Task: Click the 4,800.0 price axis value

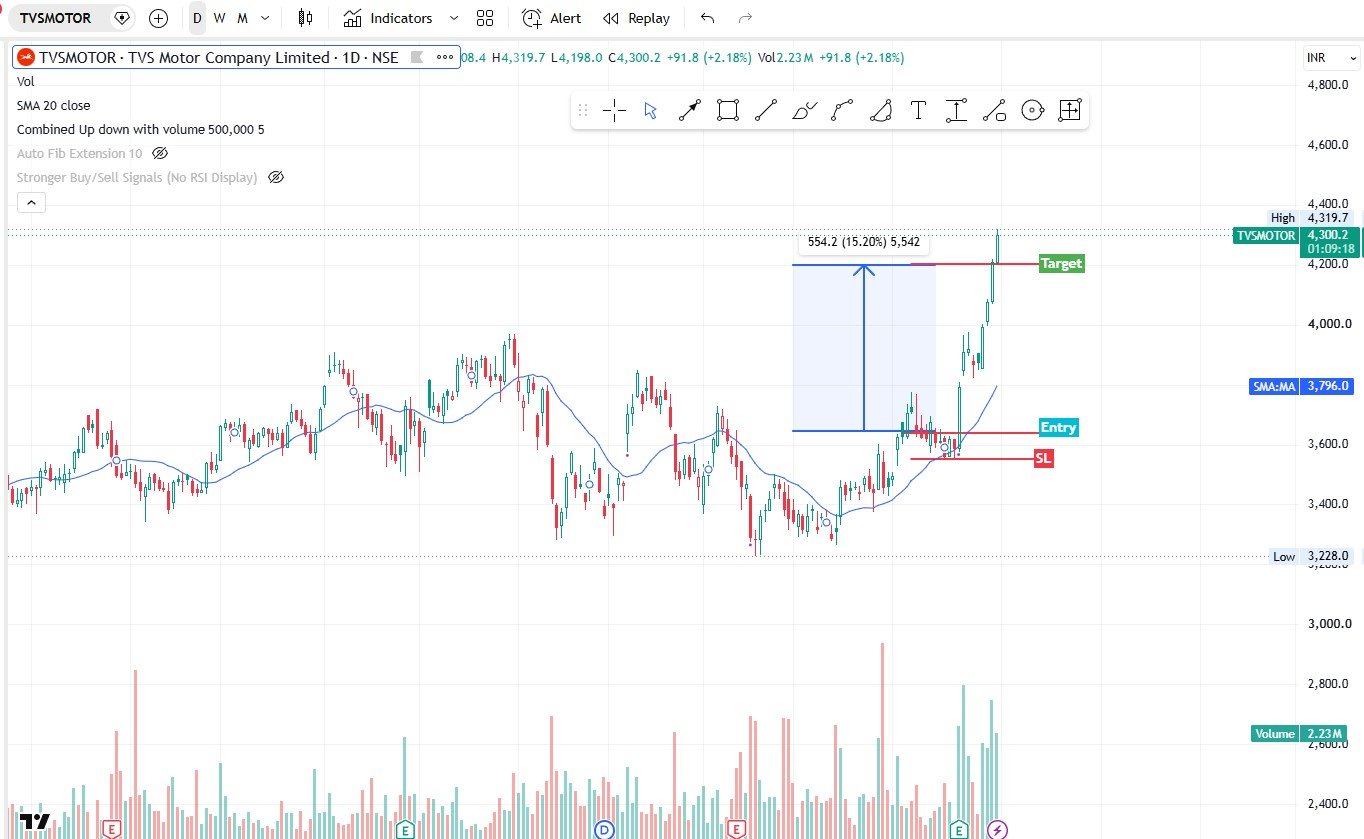Action: [1329, 85]
